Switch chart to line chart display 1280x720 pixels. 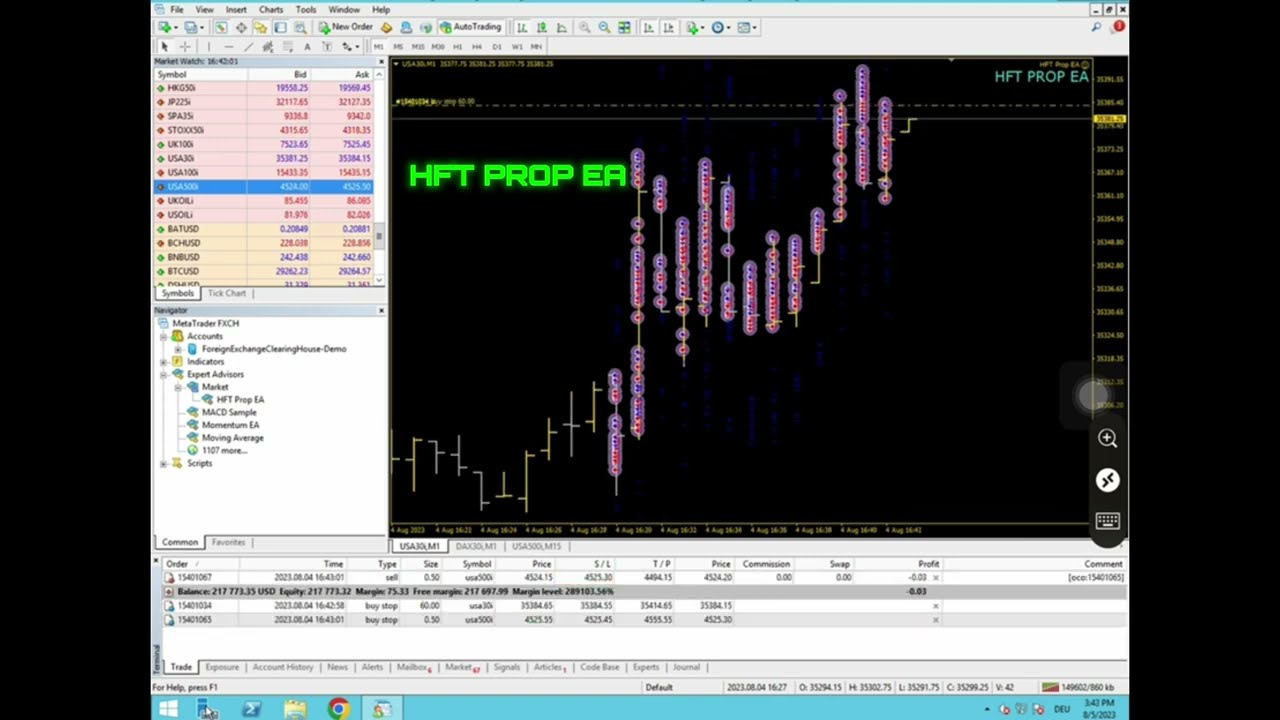pos(561,28)
